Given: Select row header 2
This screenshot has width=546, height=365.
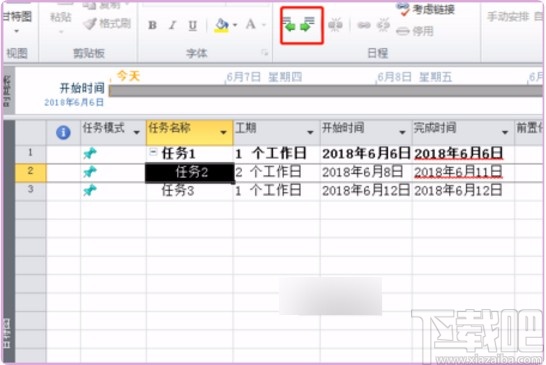Looking at the screenshot, I should 31,172.
